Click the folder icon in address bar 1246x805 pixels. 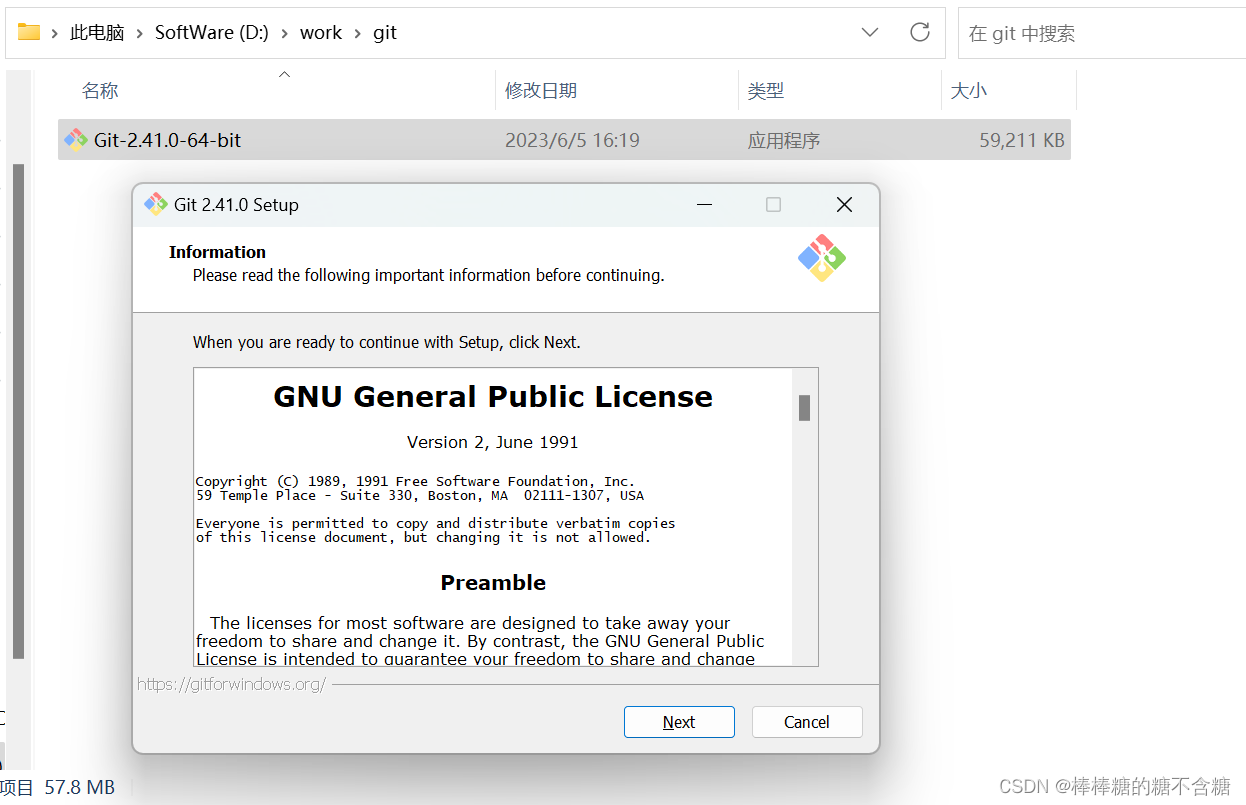click(29, 32)
